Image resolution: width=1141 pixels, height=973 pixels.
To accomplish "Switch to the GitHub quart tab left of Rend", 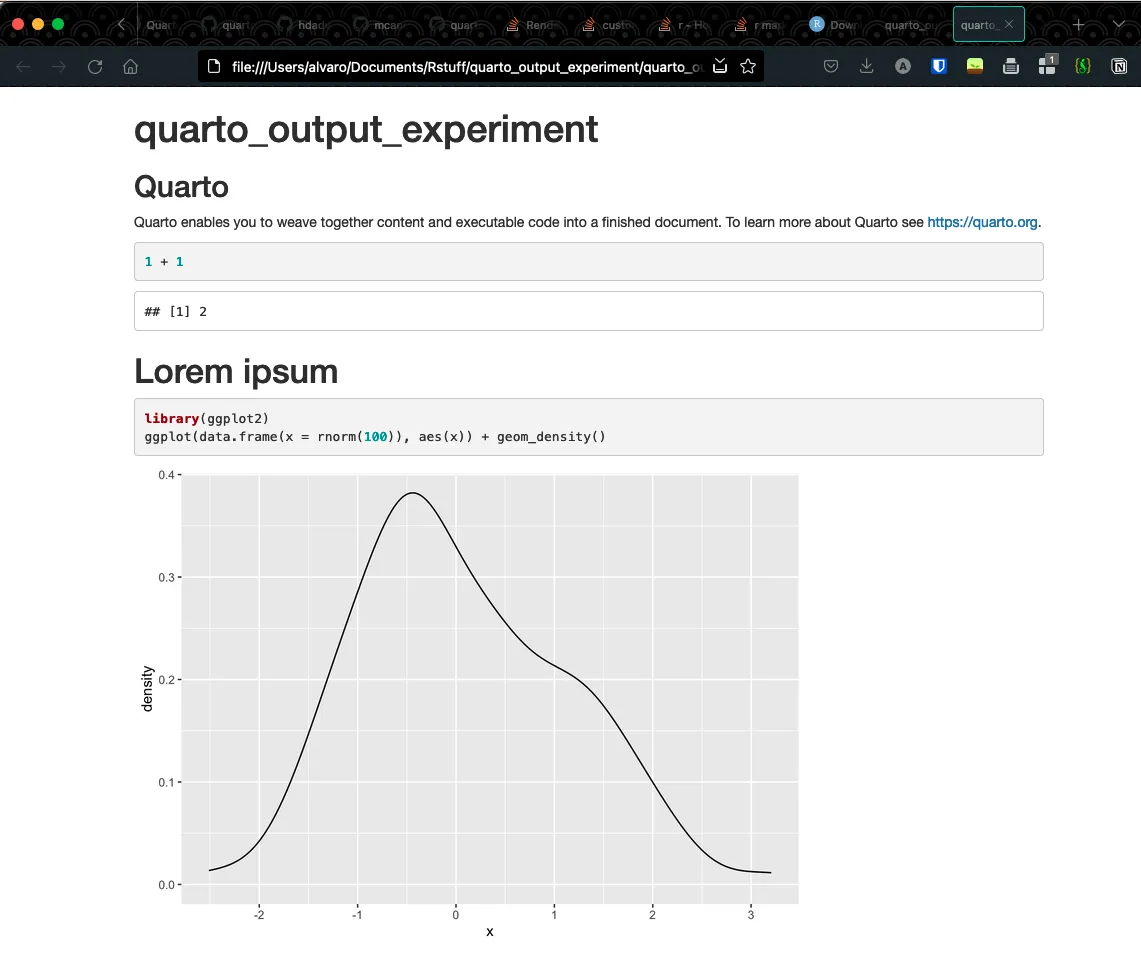I will tap(458, 25).
